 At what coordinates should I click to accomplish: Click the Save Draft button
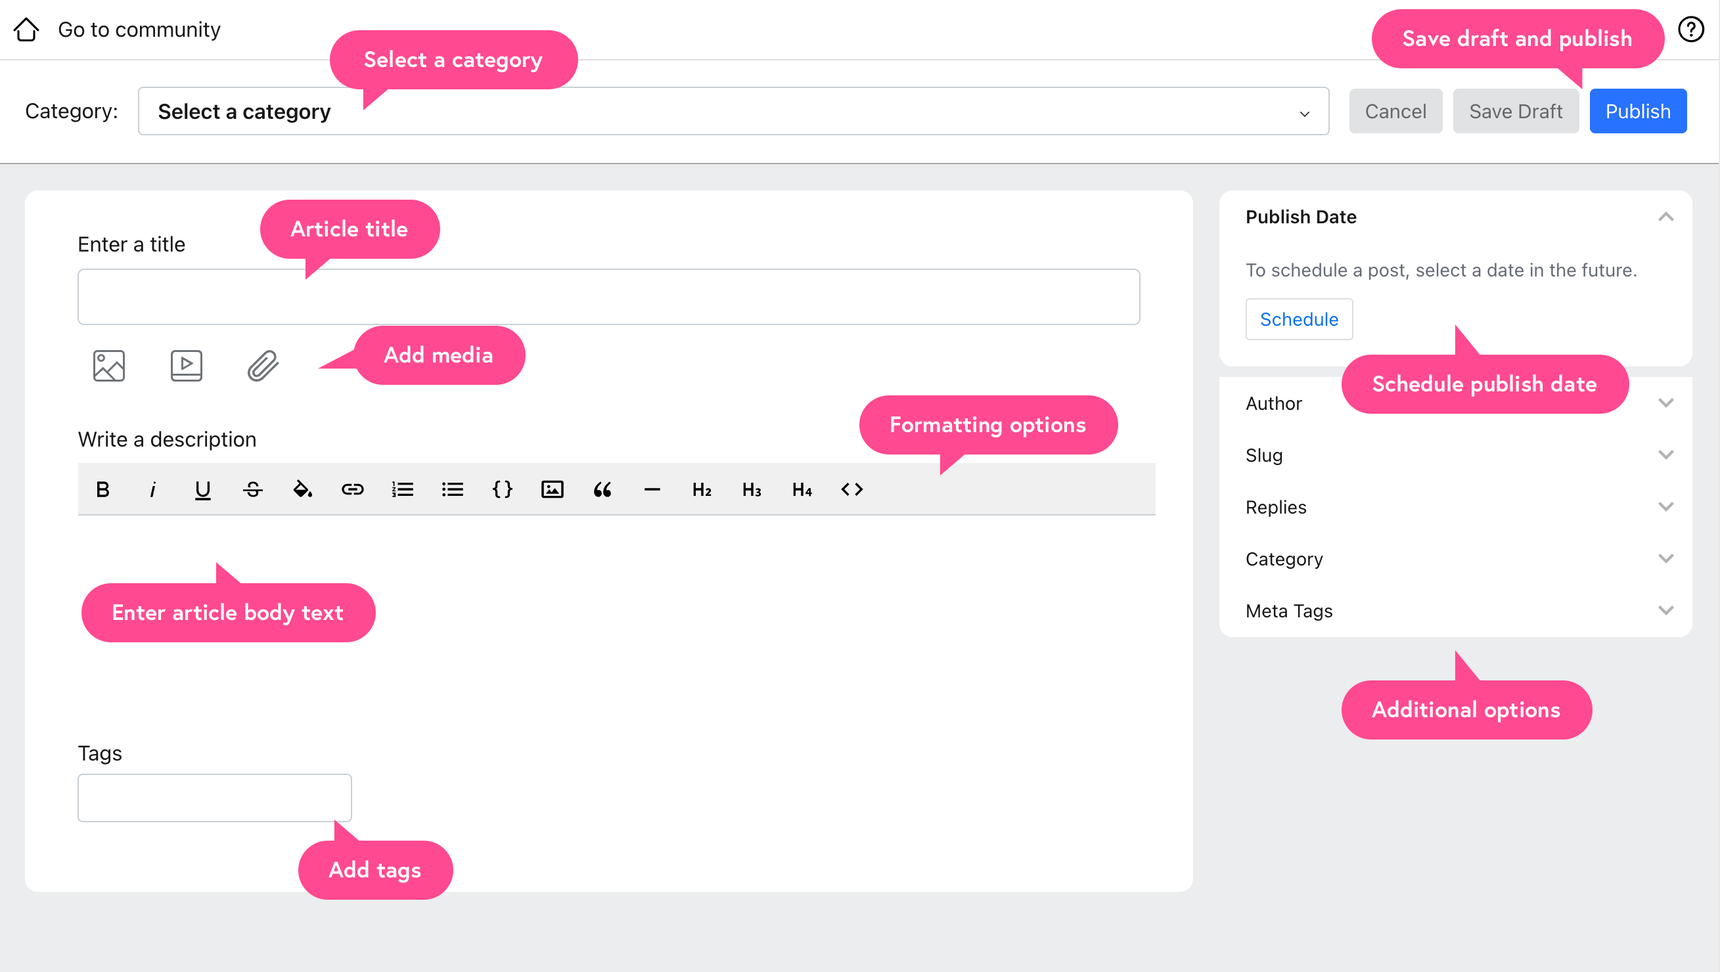[1515, 111]
